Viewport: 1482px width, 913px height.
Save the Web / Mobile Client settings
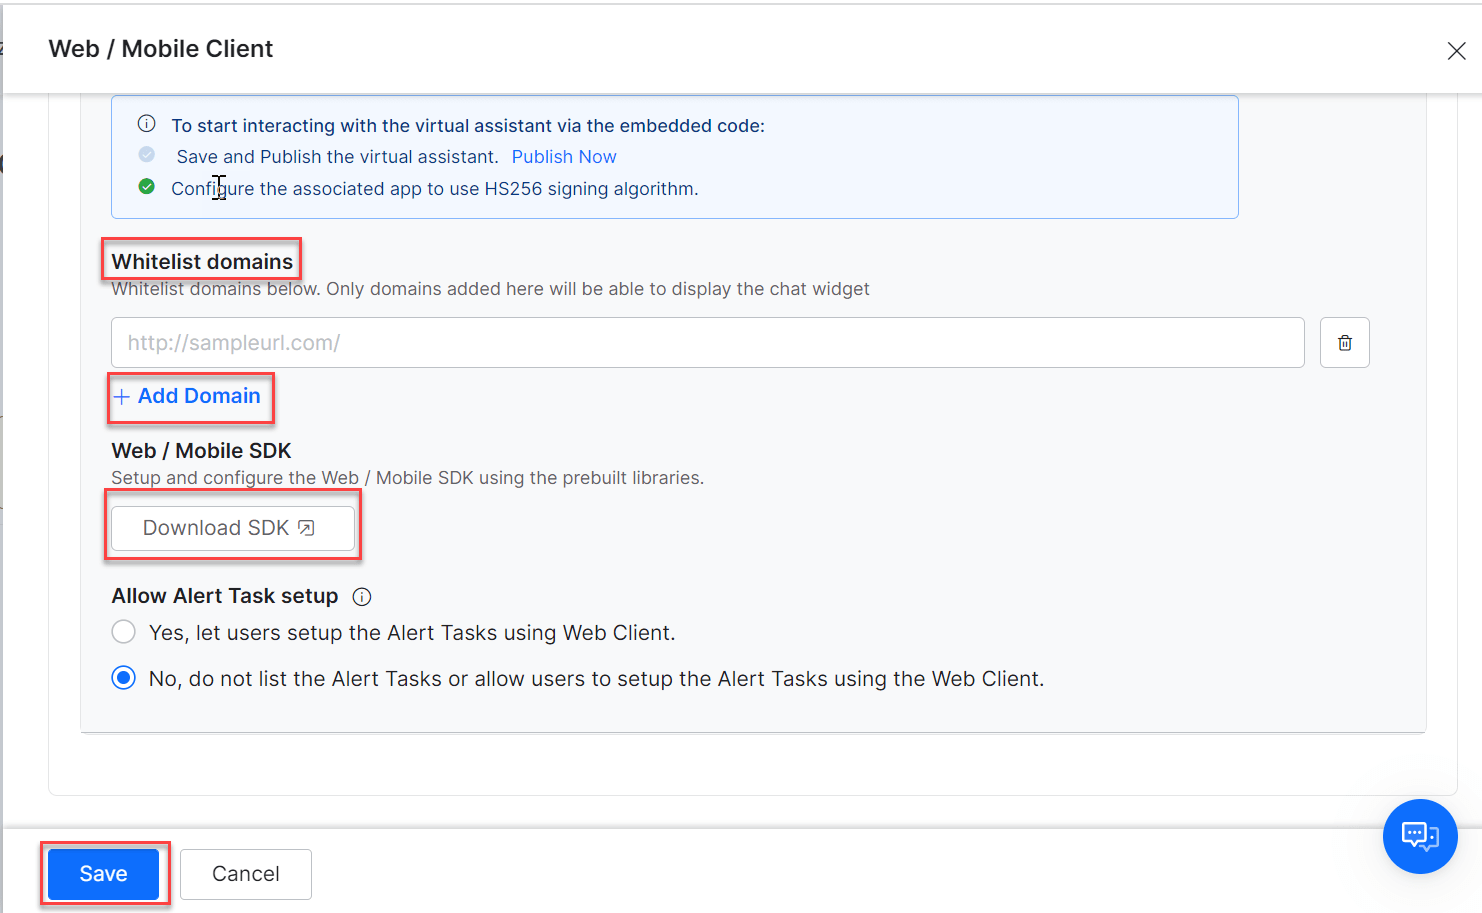click(104, 874)
